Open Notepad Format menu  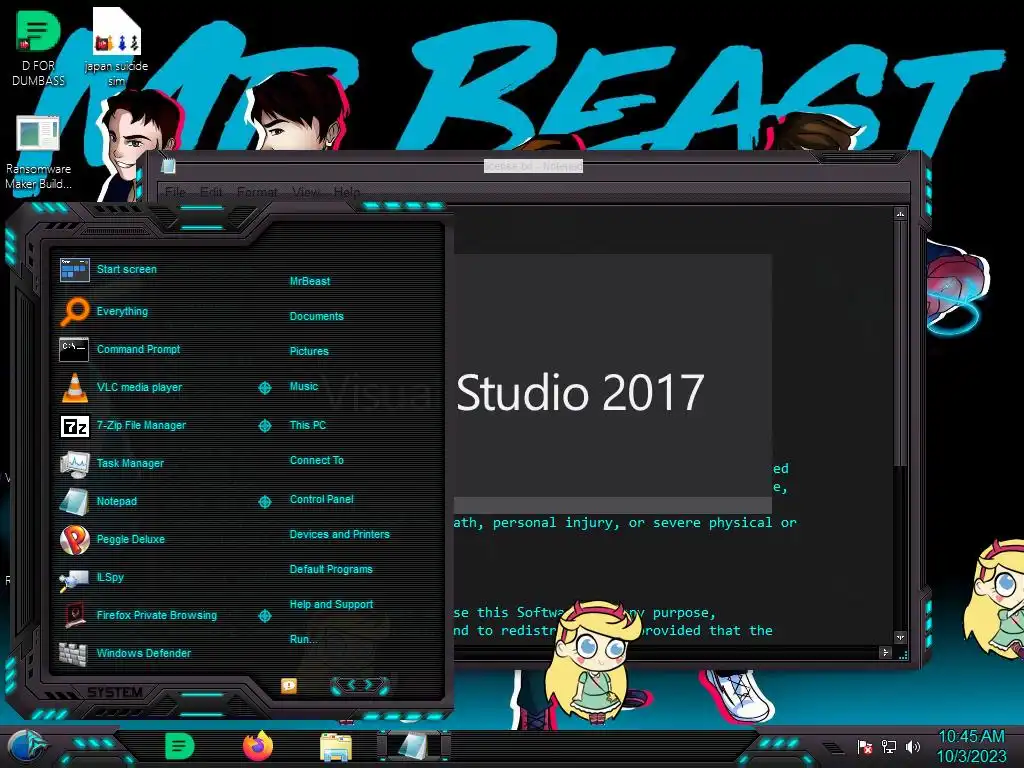[257, 192]
